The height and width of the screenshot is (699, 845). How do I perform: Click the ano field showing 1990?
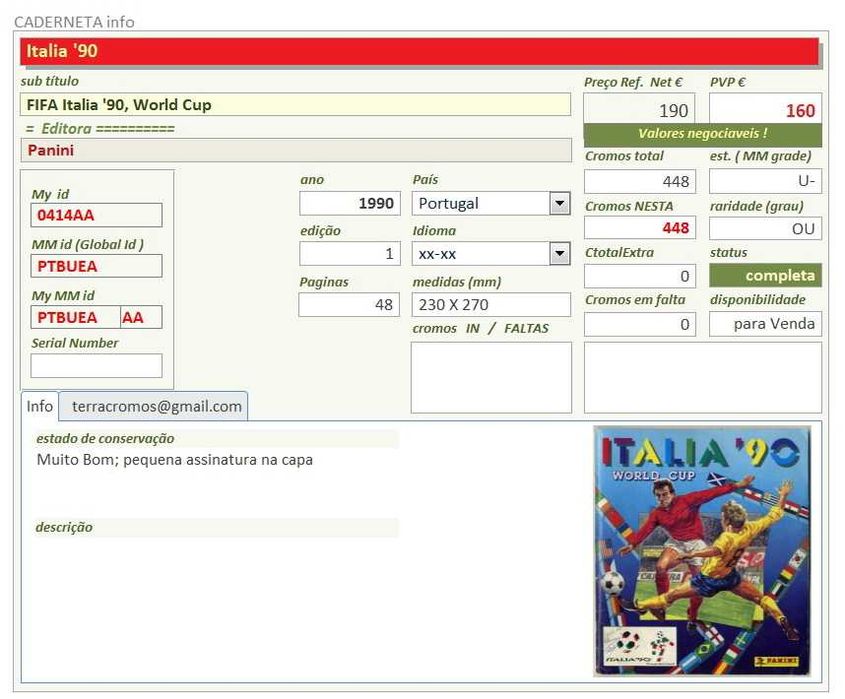(x=350, y=204)
